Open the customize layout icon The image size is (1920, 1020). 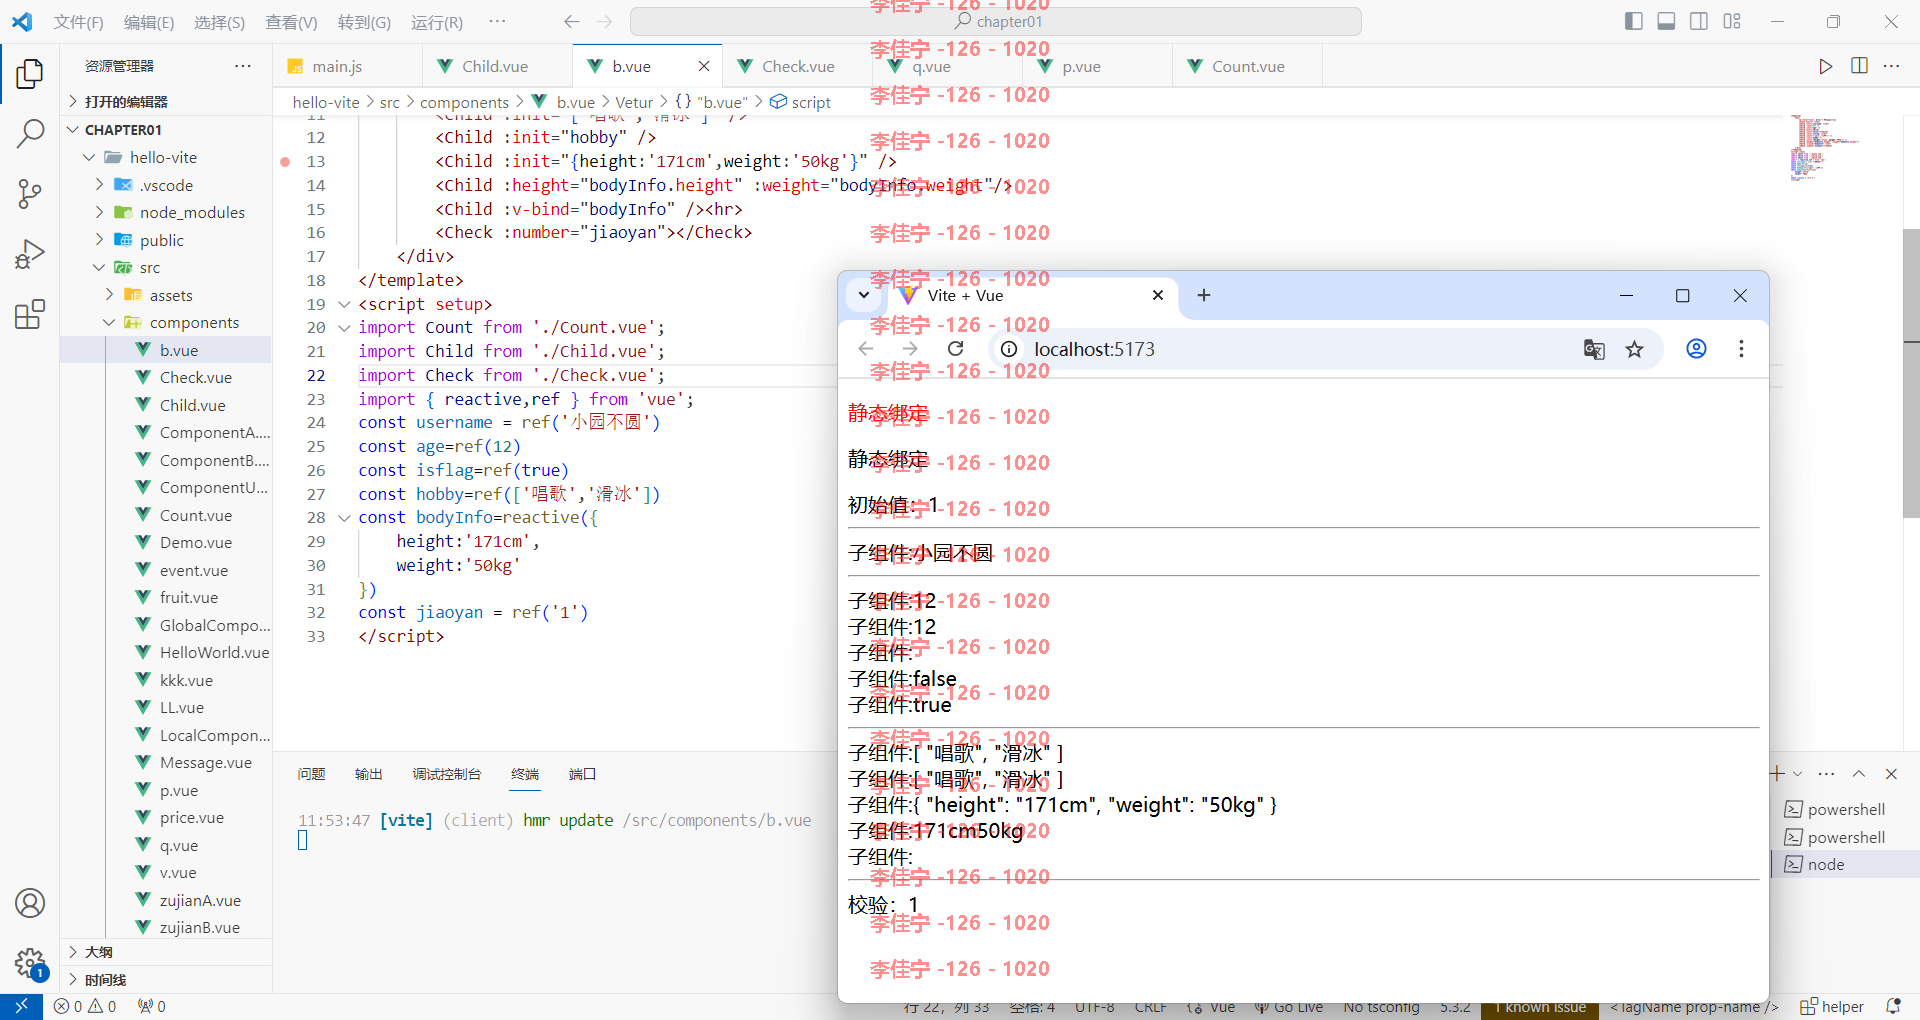pyautogui.click(x=1732, y=21)
